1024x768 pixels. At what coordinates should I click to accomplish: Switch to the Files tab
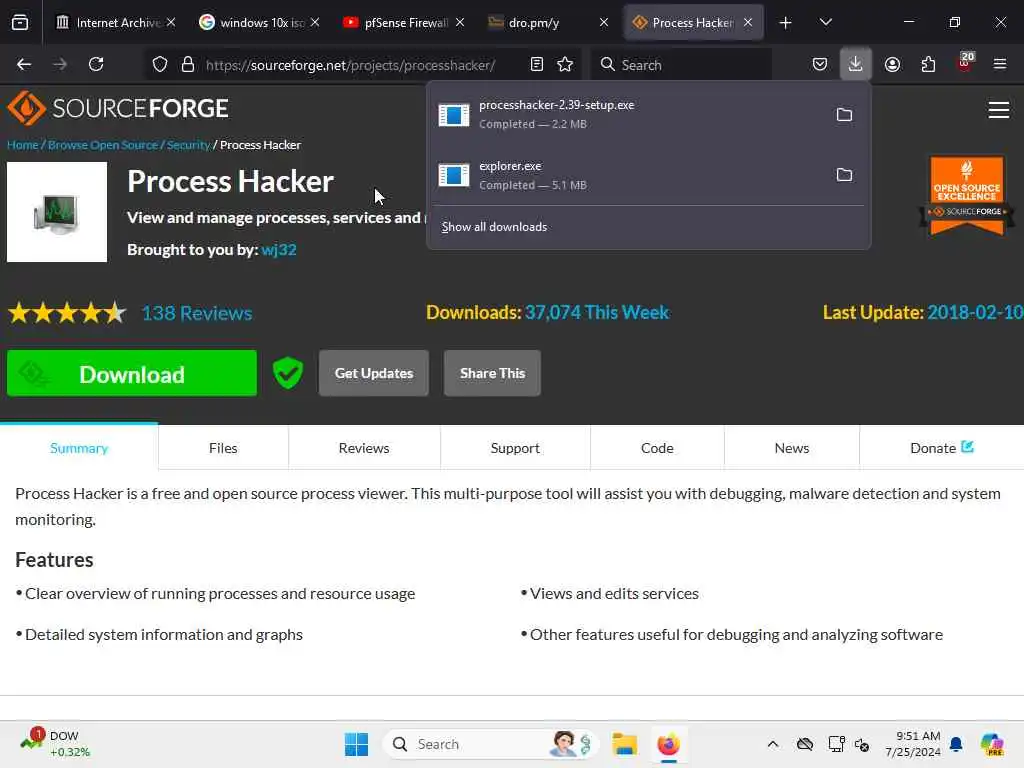pos(223,448)
